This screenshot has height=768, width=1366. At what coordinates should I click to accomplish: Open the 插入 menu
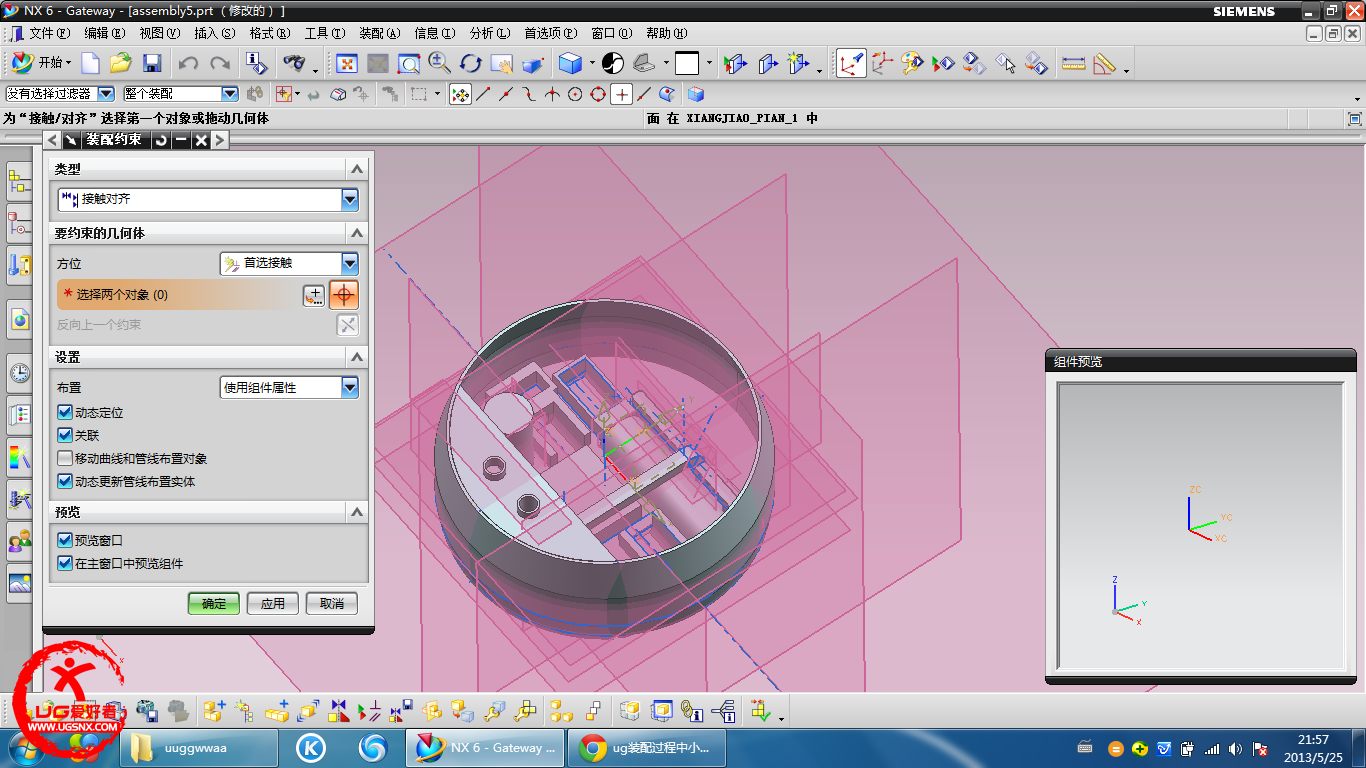pyautogui.click(x=214, y=33)
